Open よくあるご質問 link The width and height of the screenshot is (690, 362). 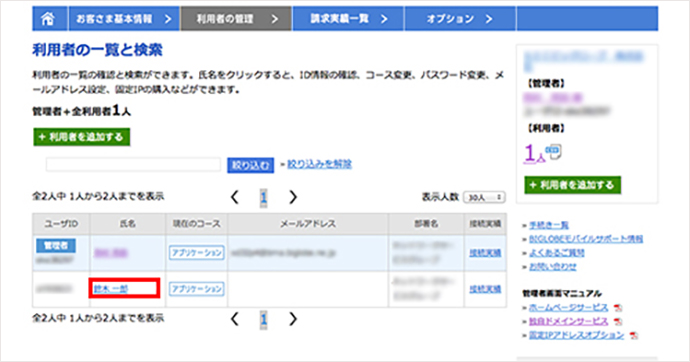557,253
